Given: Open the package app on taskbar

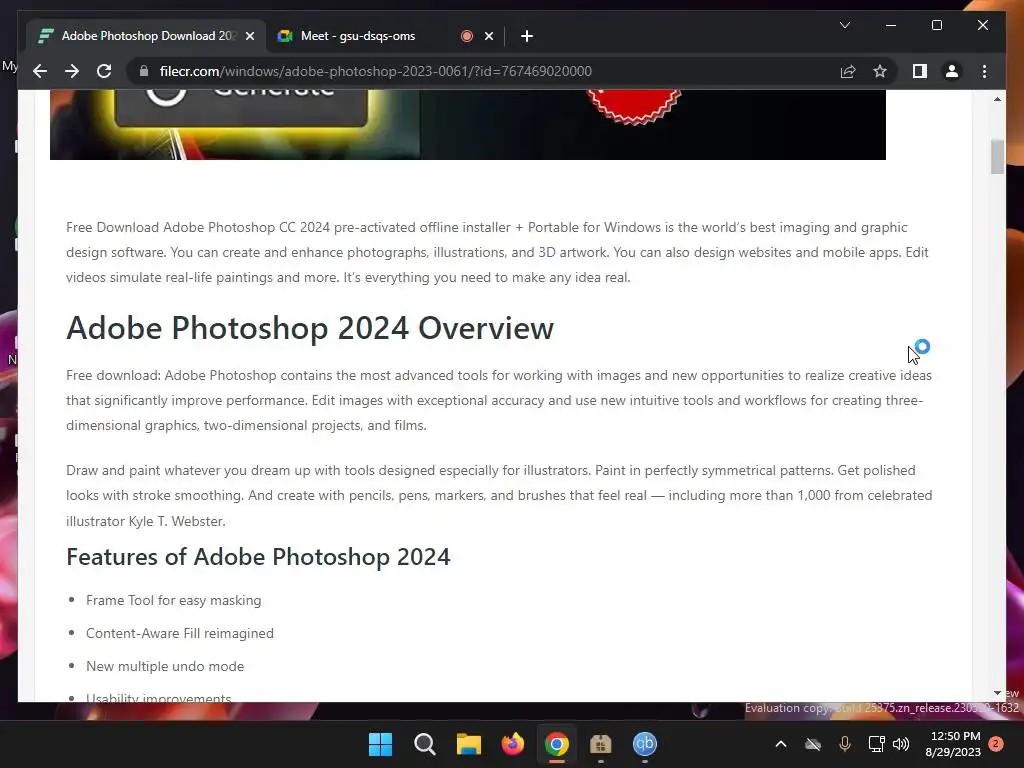Looking at the screenshot, I should pos(600,744).
